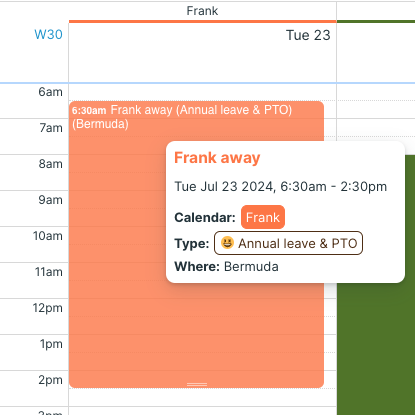This screenshot has width=415, height=415.
Task: Open the Tue 23 day header
Action: (308, 35)
